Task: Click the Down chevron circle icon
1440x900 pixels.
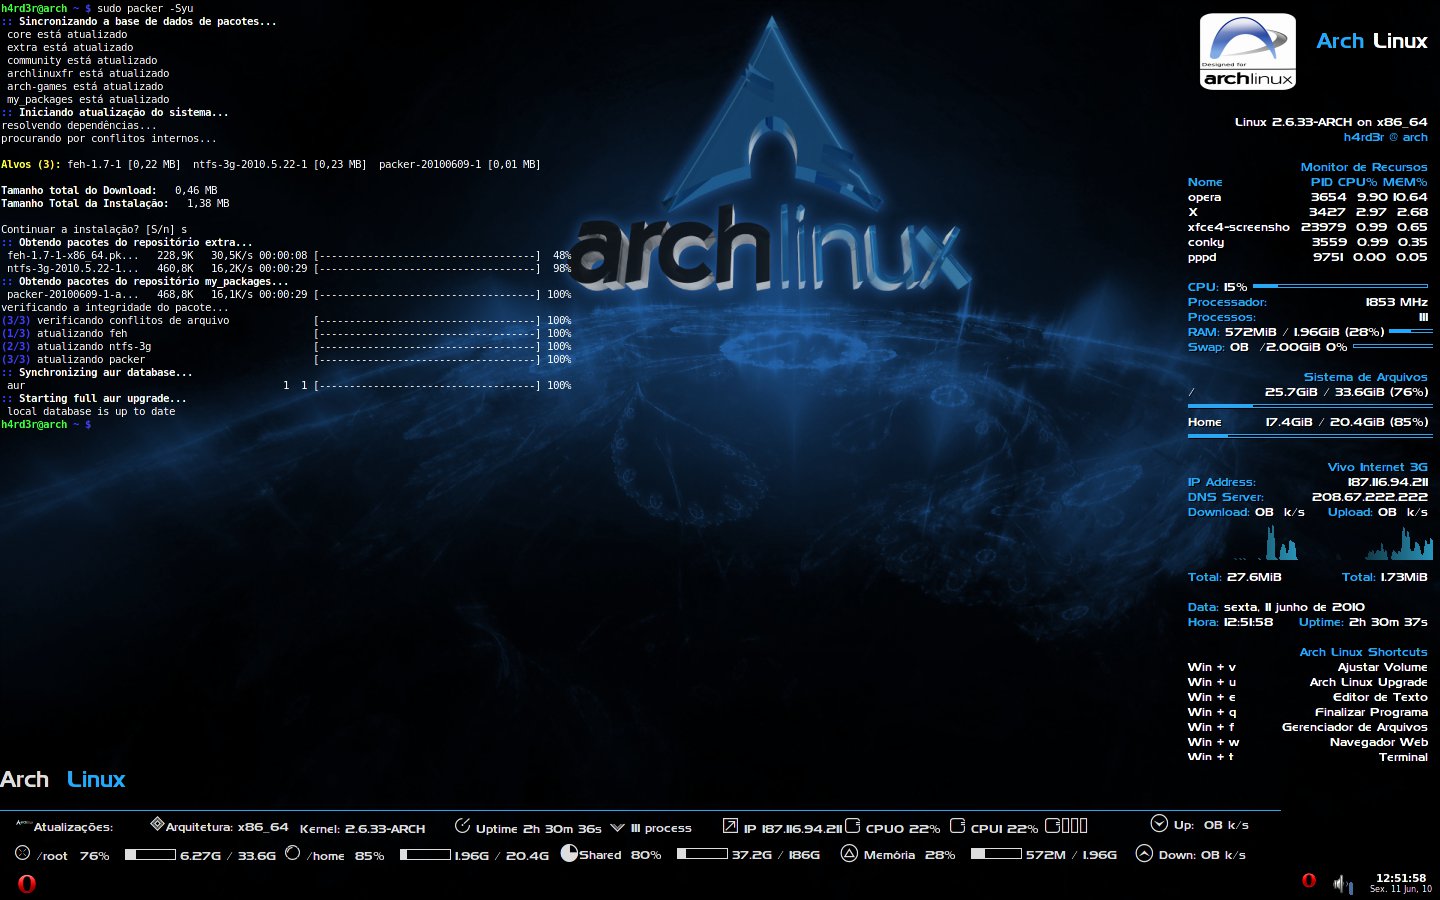Action: point(1144,853)
